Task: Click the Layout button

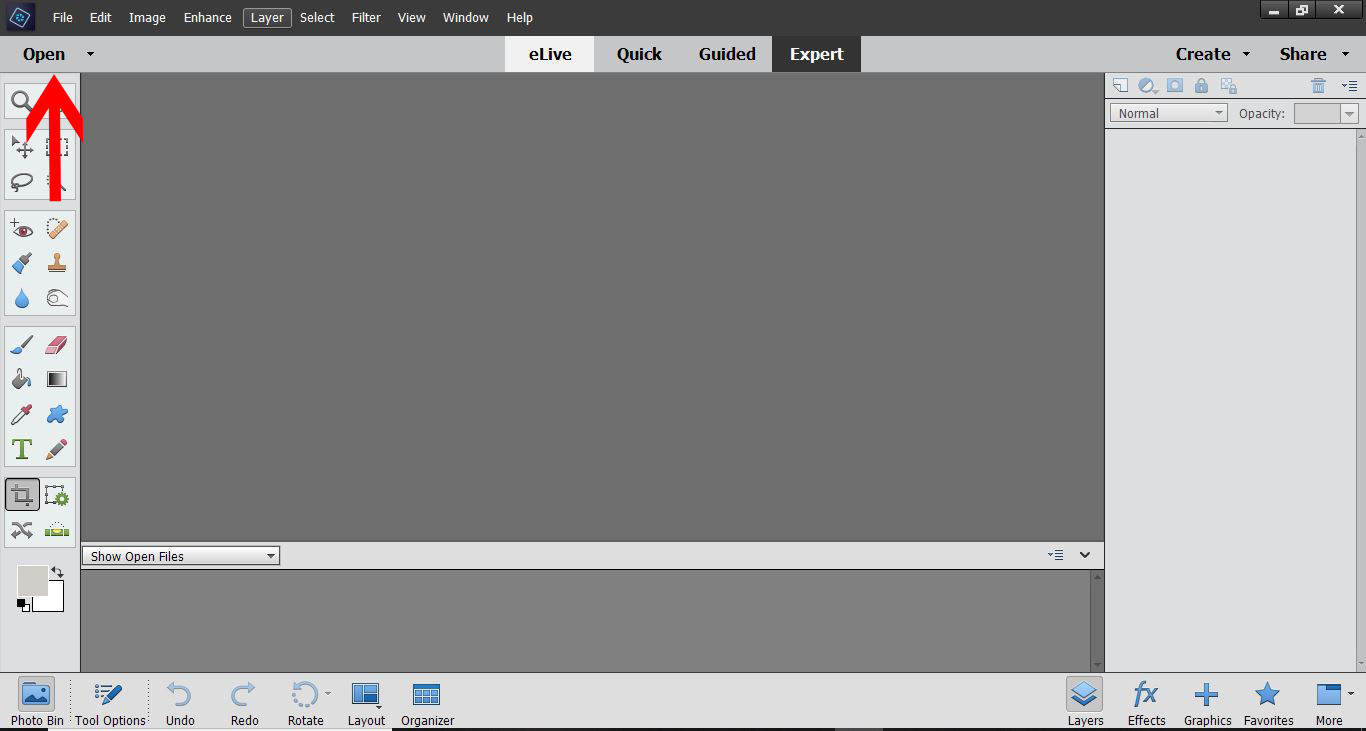Action: [366, 702]
